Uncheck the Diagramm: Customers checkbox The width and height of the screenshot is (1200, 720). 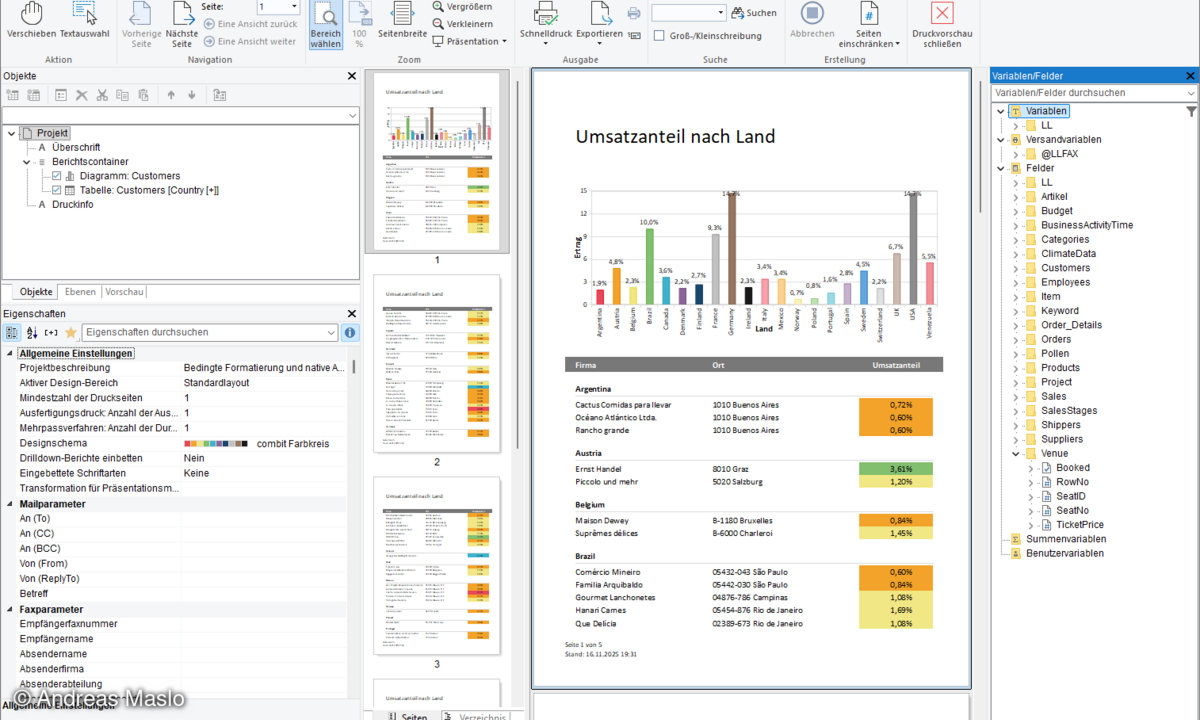click(57, 176)
